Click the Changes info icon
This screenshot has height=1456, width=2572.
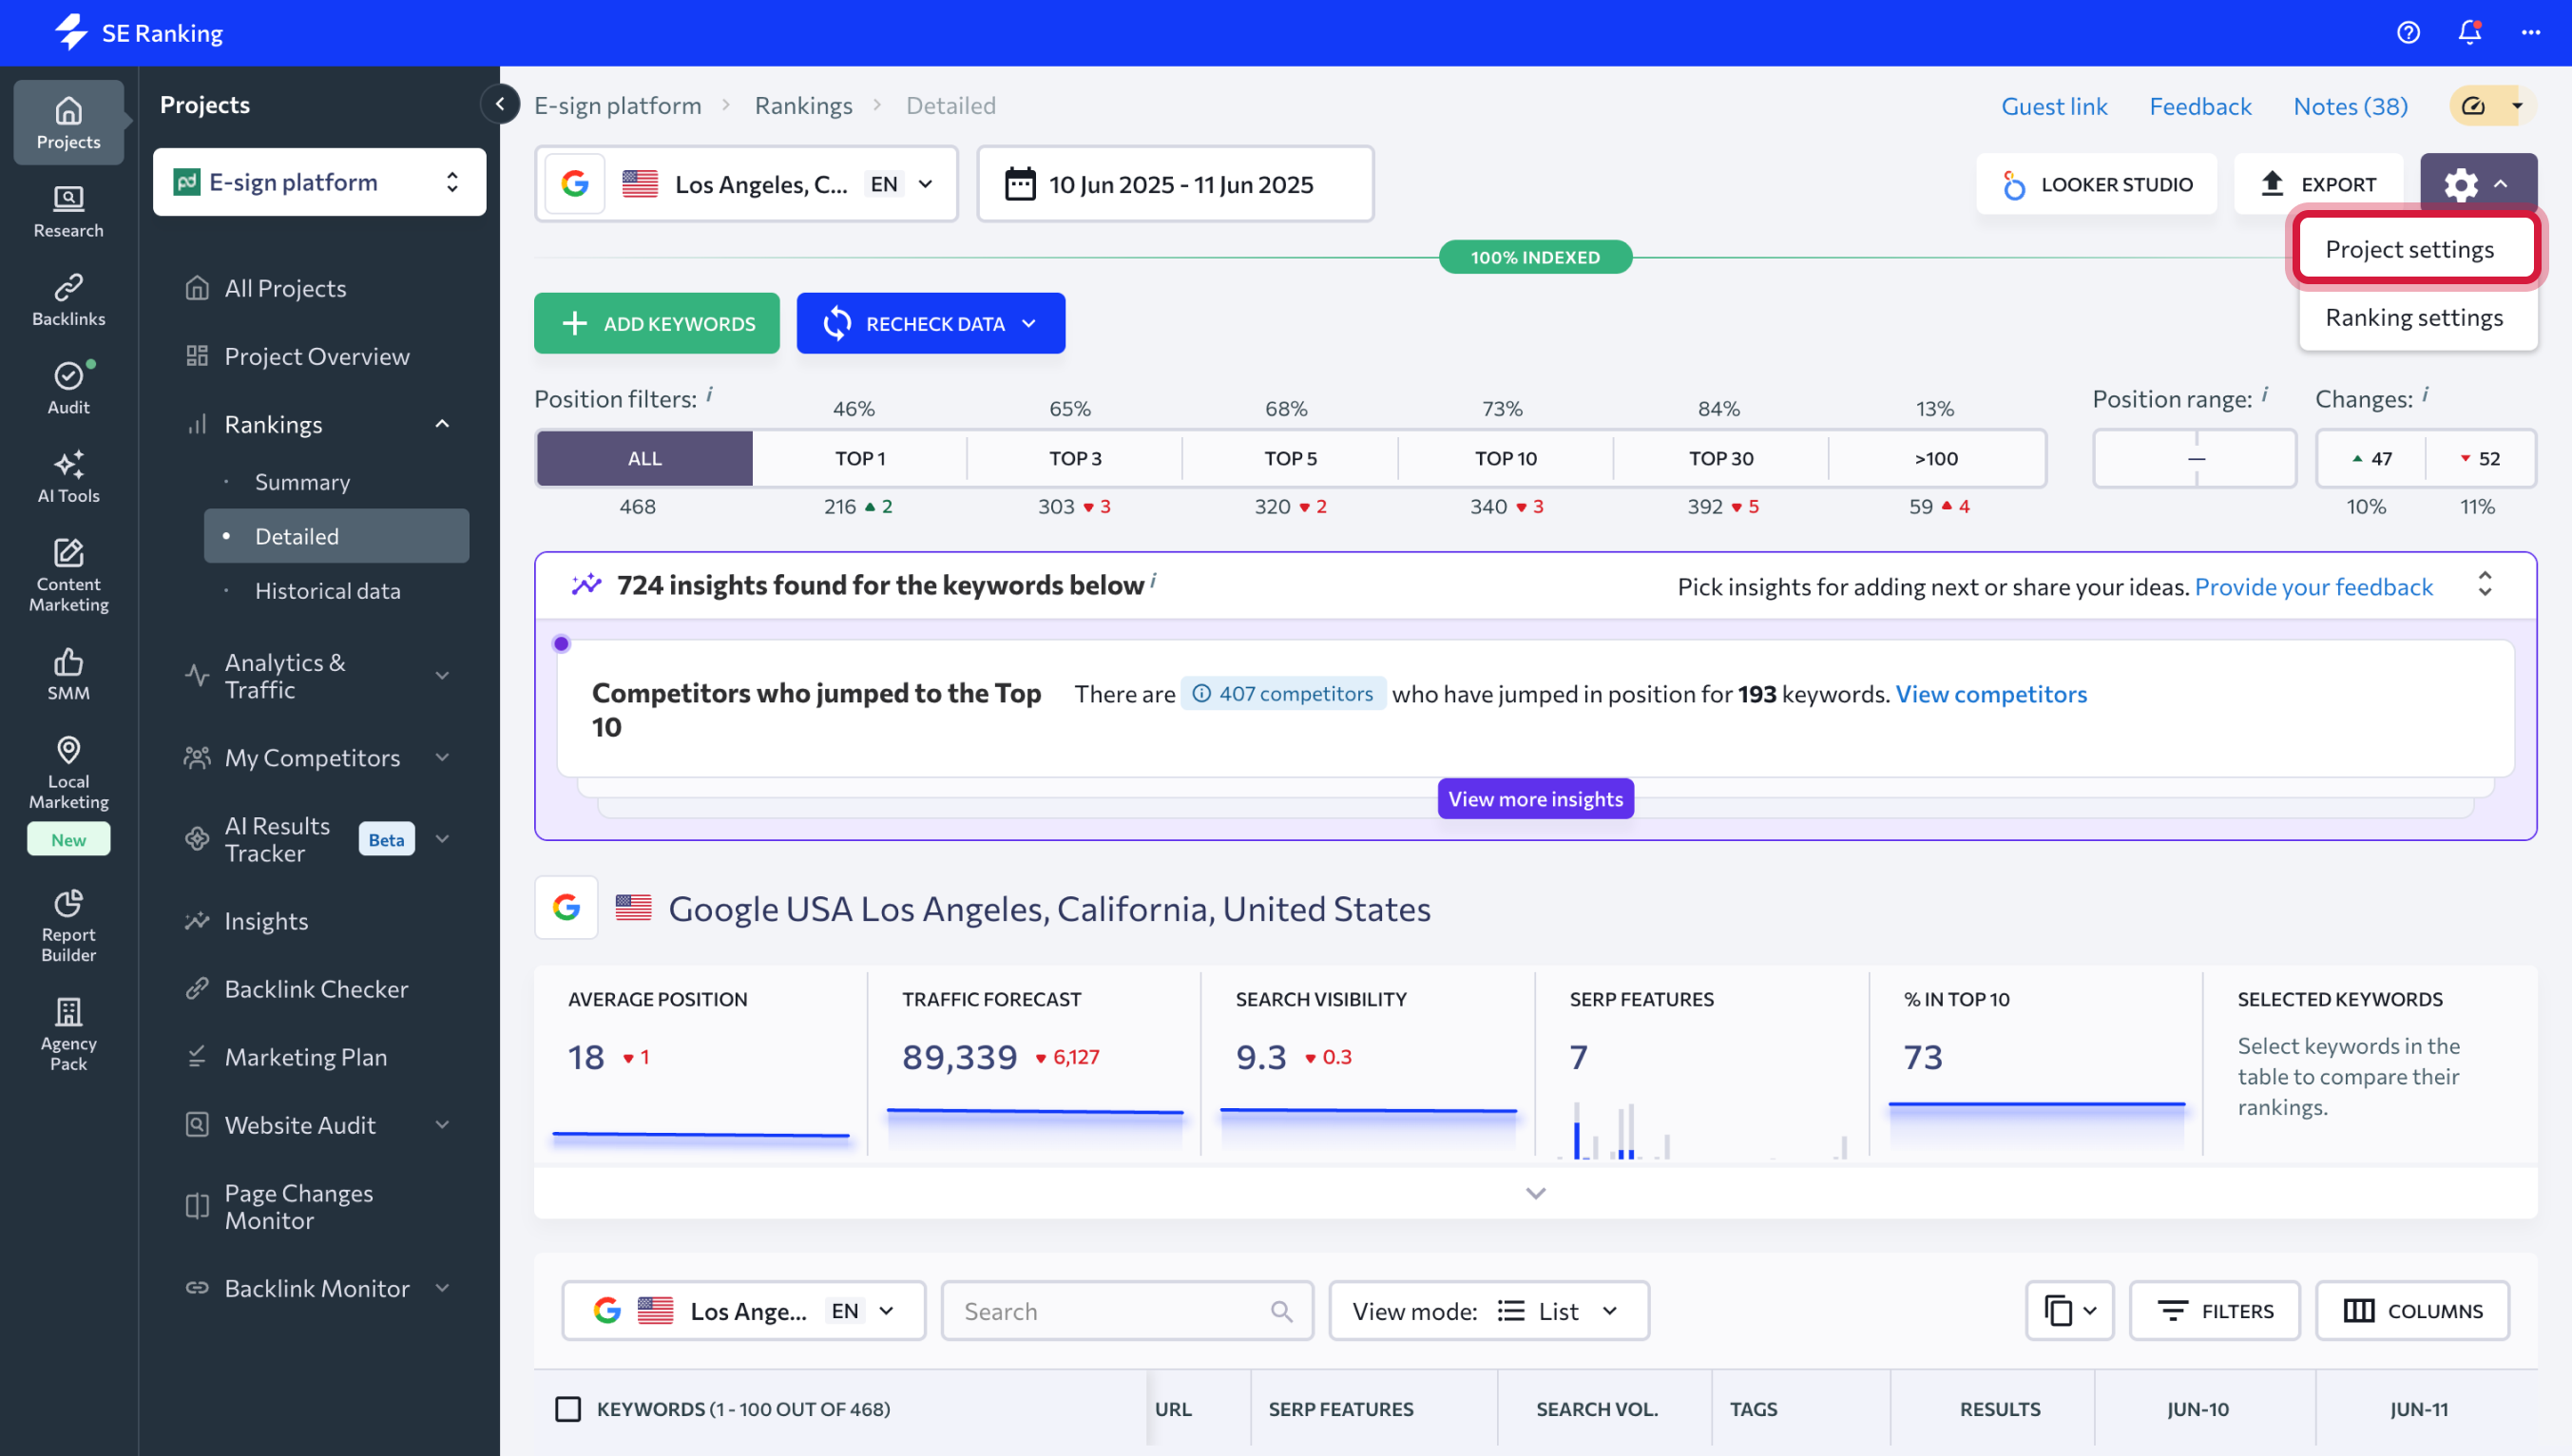tap(2424, 394)
